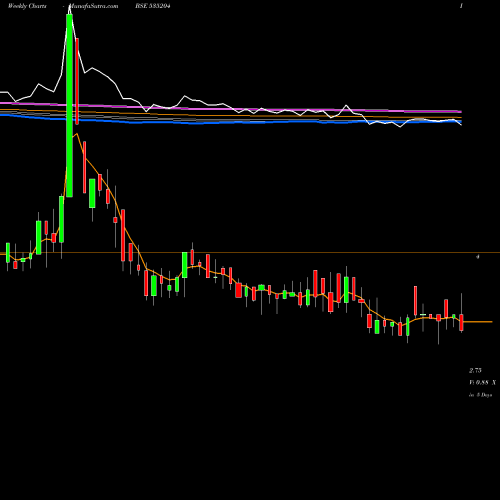500x500 pixels.
Task: Click the 'Weekly Charts' title text
Action: [x=27, y=6]
